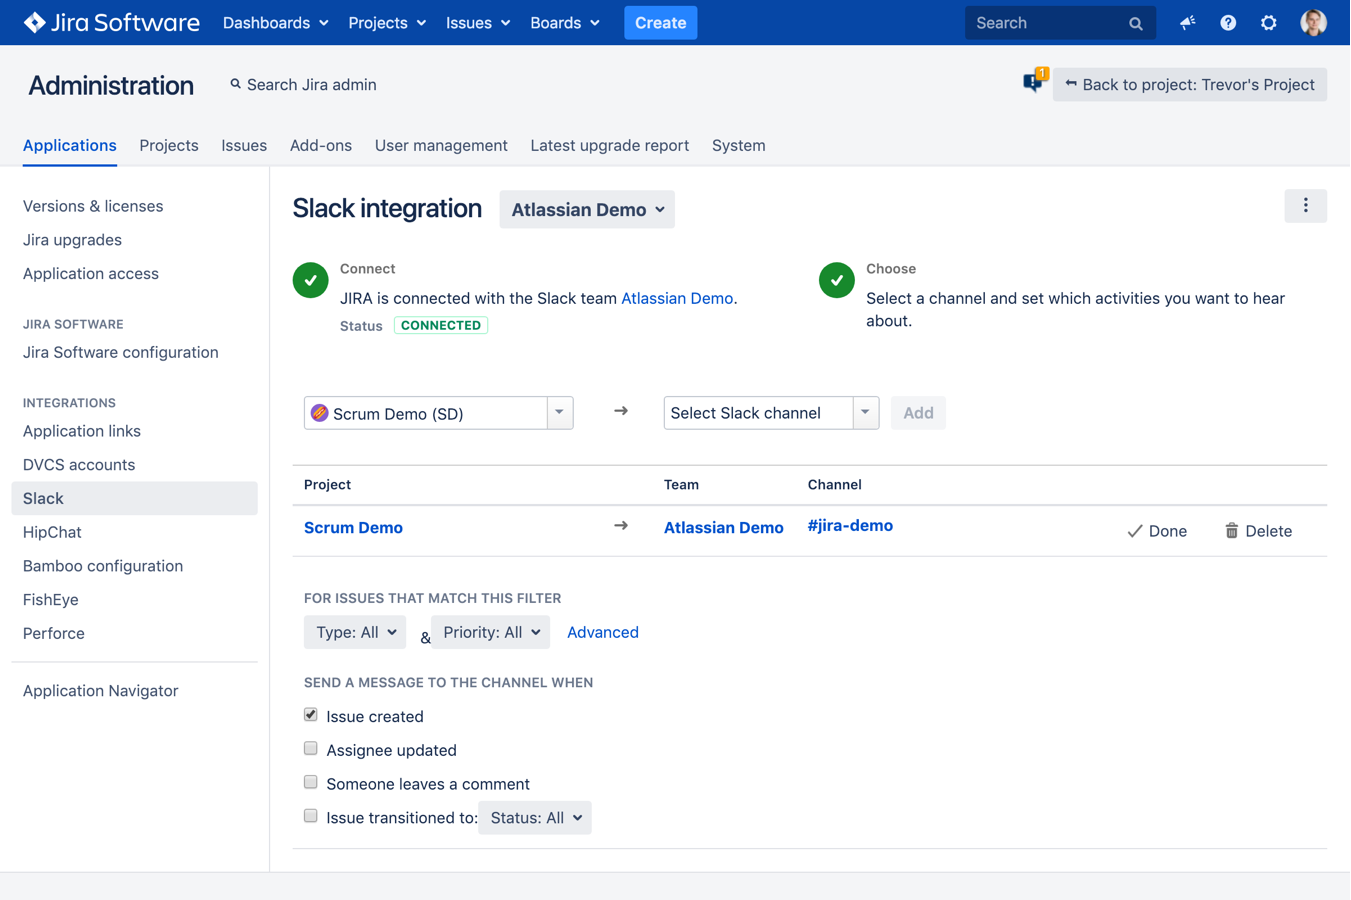Image resolution: width=1351 pixels, height=900 pixels.
Task: Enable the Issue created checkbox
Action: click(311, 715)
